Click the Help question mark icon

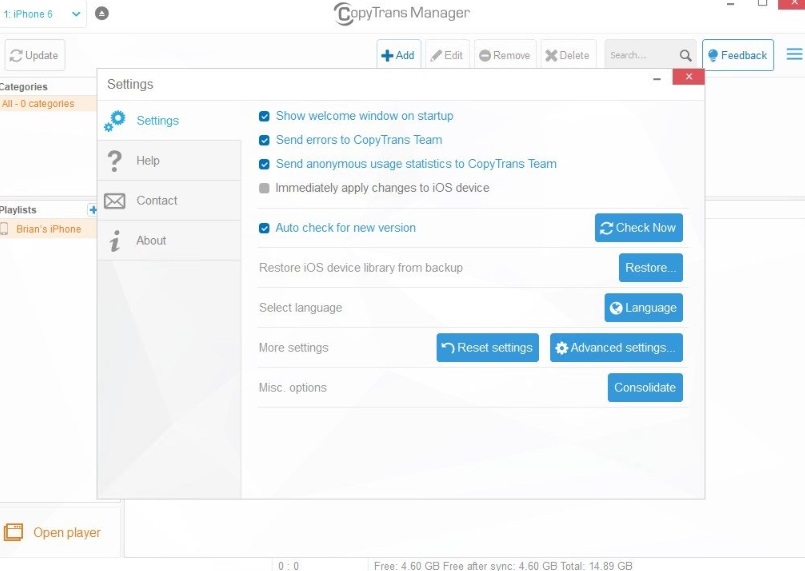115,161
